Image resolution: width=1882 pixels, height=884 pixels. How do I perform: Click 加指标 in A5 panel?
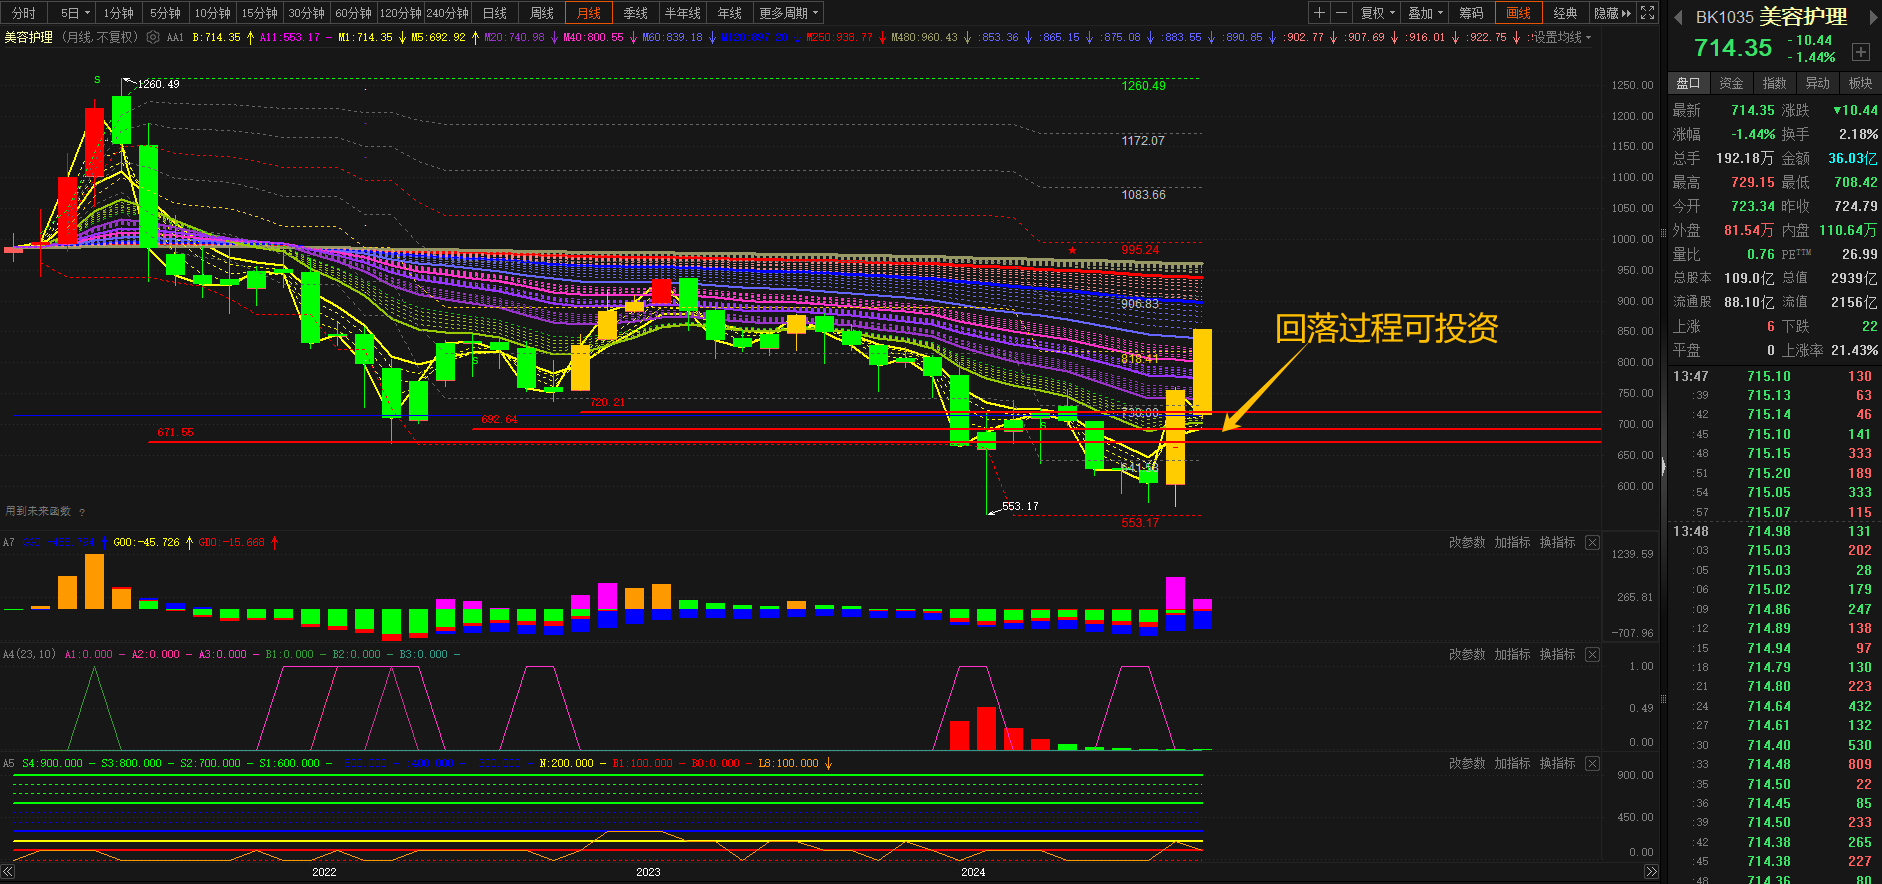click(x=1512, y=763)
